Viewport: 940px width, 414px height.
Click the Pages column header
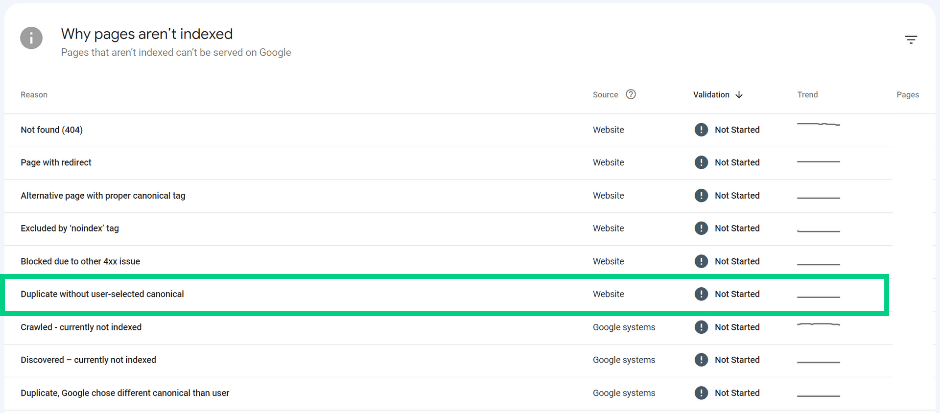pos(908,95)
